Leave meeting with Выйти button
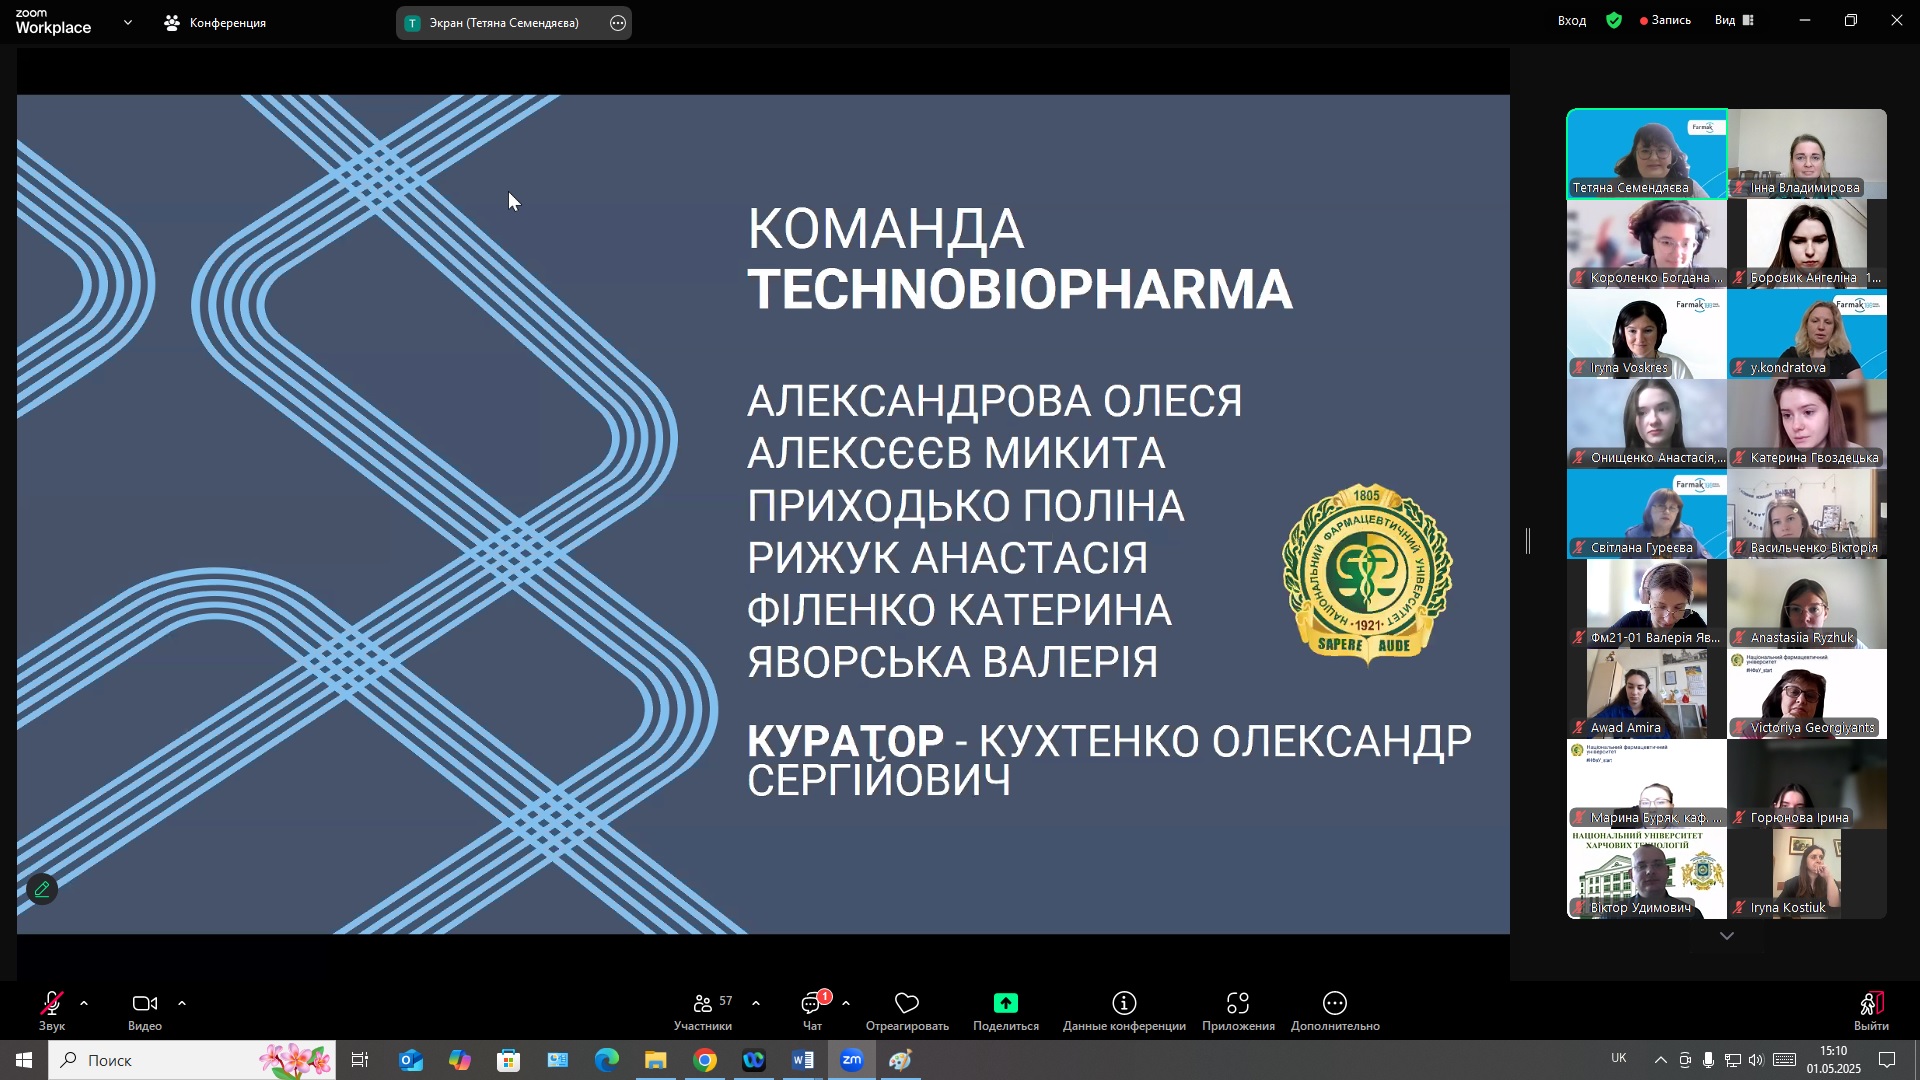The image size is (1920, 1080). click(x=1871, y=1011)
